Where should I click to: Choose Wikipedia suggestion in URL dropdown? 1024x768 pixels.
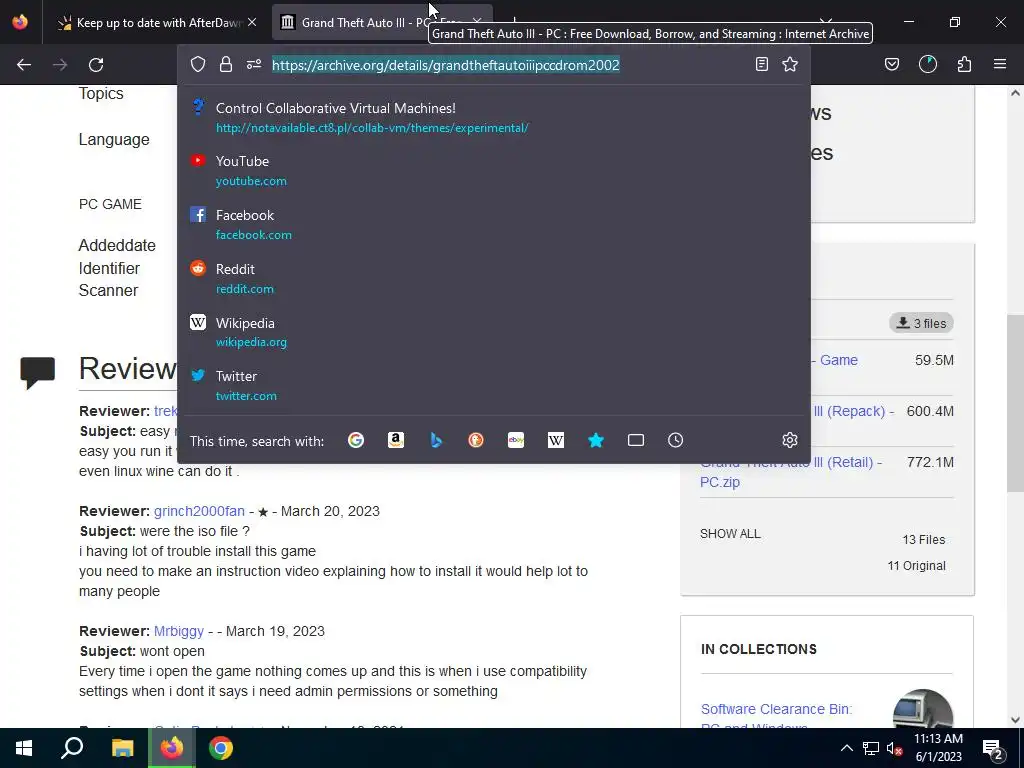(x=494, y=332)
